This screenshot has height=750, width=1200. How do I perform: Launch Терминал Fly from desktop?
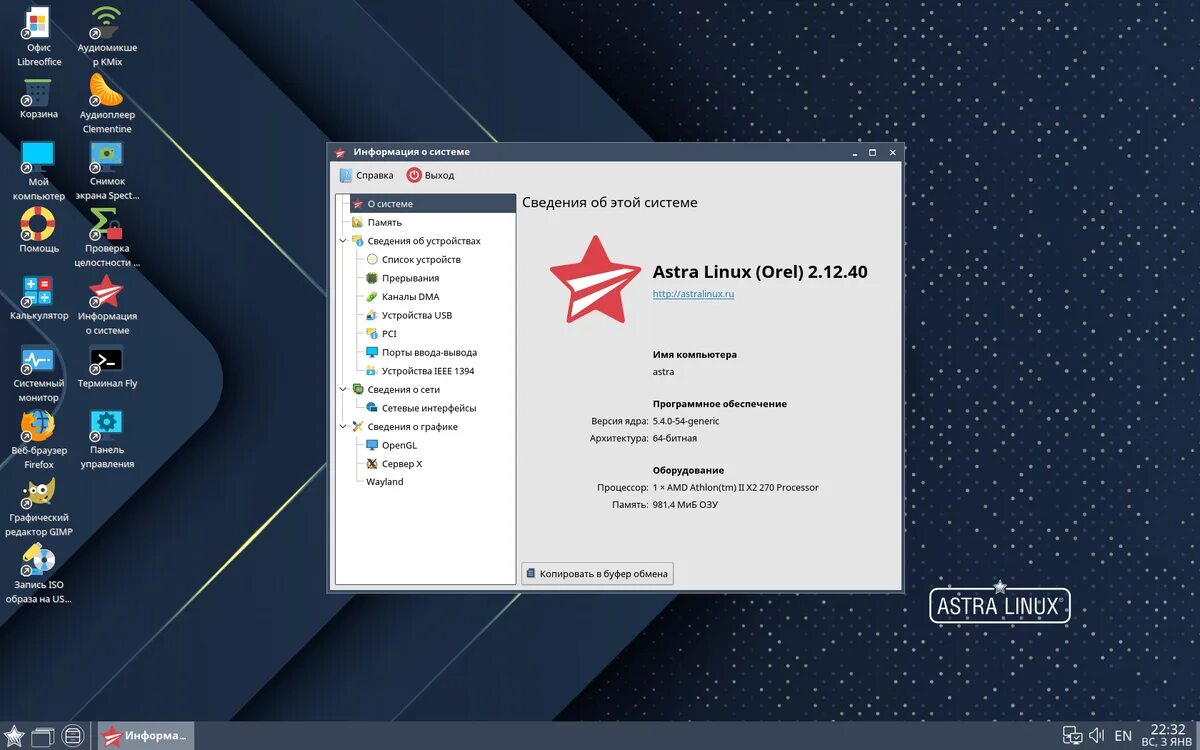(x=107, y=366)
